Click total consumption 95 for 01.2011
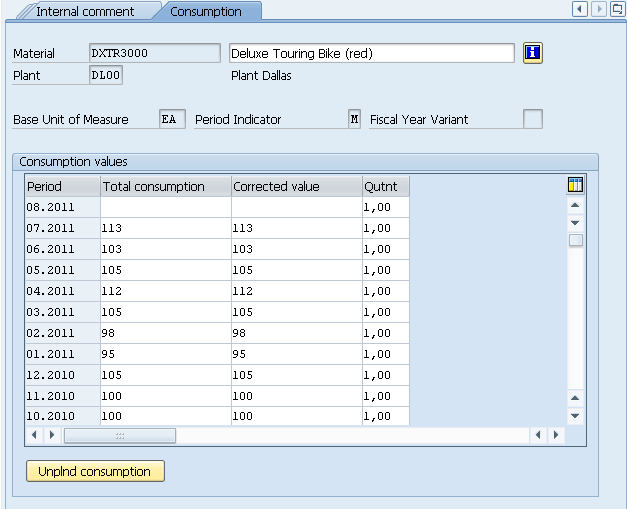This screenshot has width=627, height=509. 166,354
